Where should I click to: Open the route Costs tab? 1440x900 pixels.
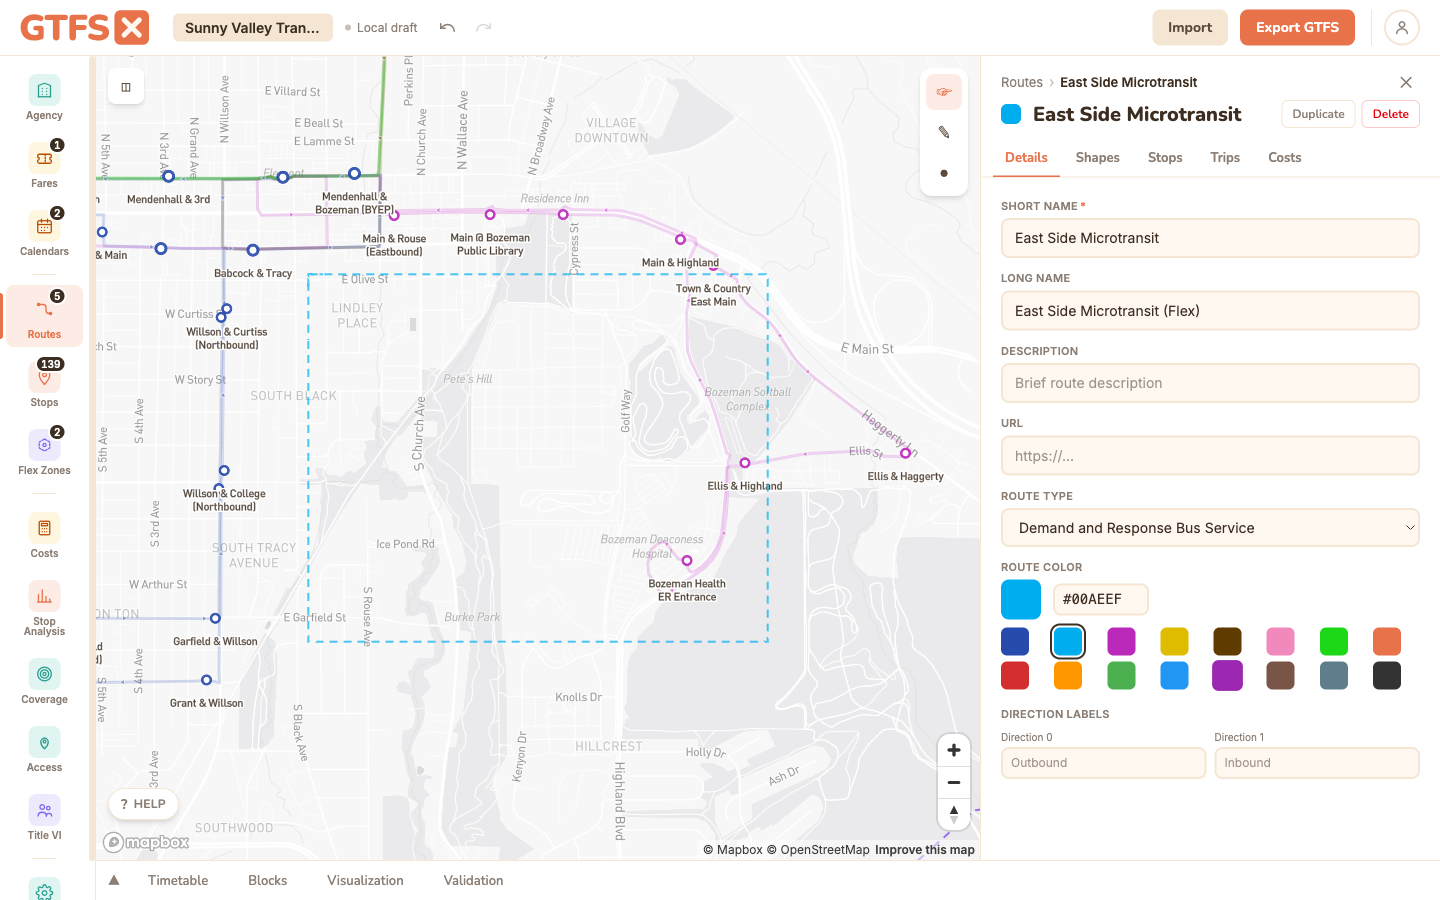[1284, 157]
